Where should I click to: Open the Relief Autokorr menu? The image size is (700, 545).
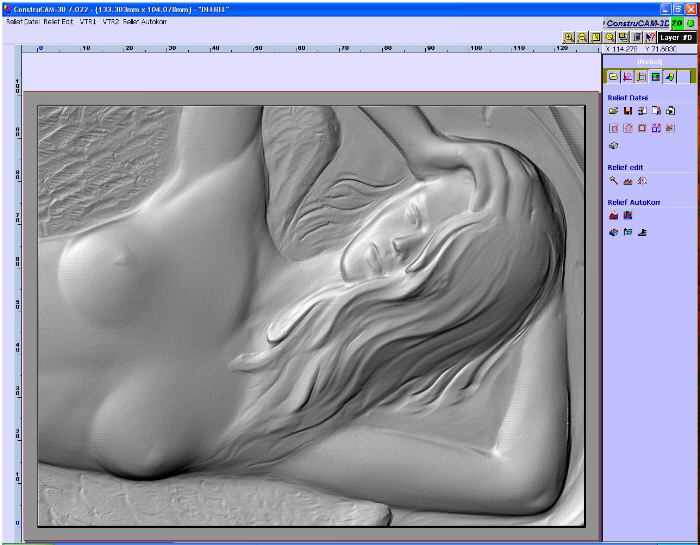pos(145,21)
